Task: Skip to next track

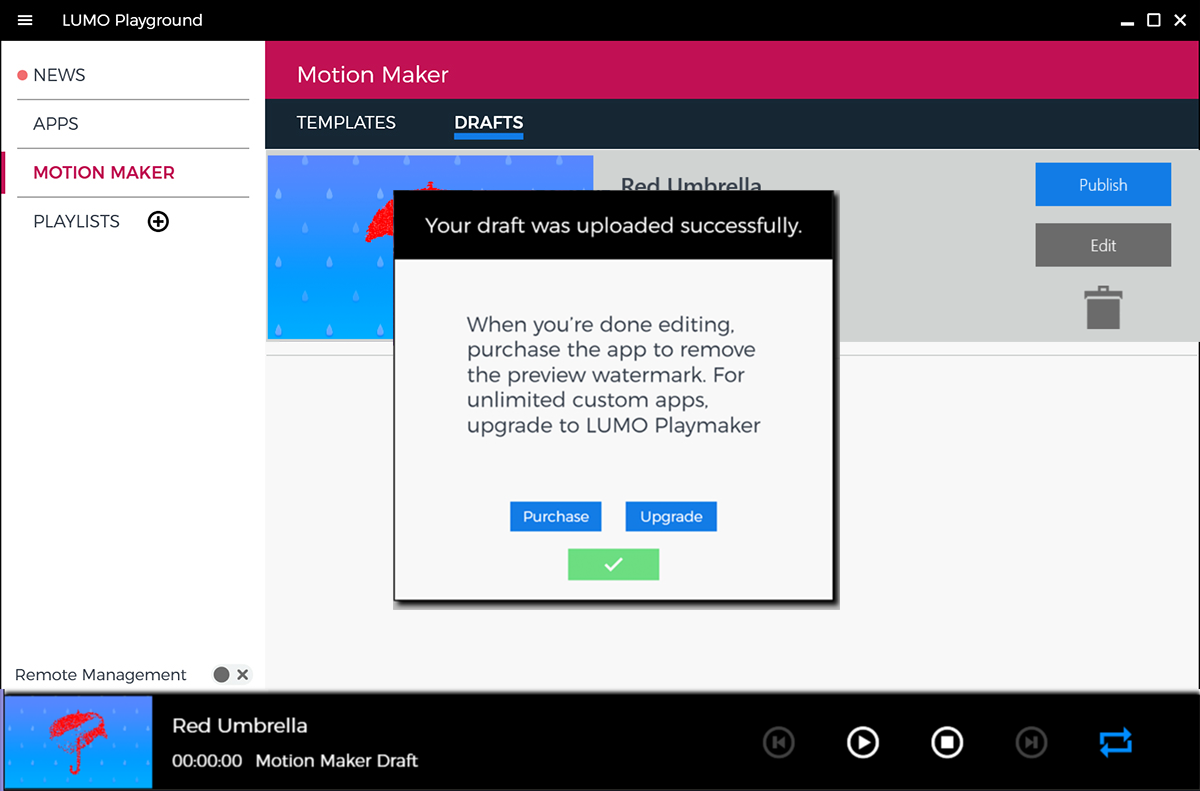Action: click(x=1032, y=742)
